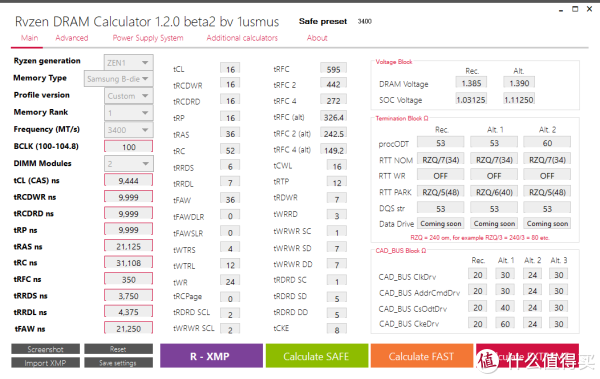Open the Ryzen generation dropdown
This screenshot has width=600, height=379.
click(x=129, y=62)
